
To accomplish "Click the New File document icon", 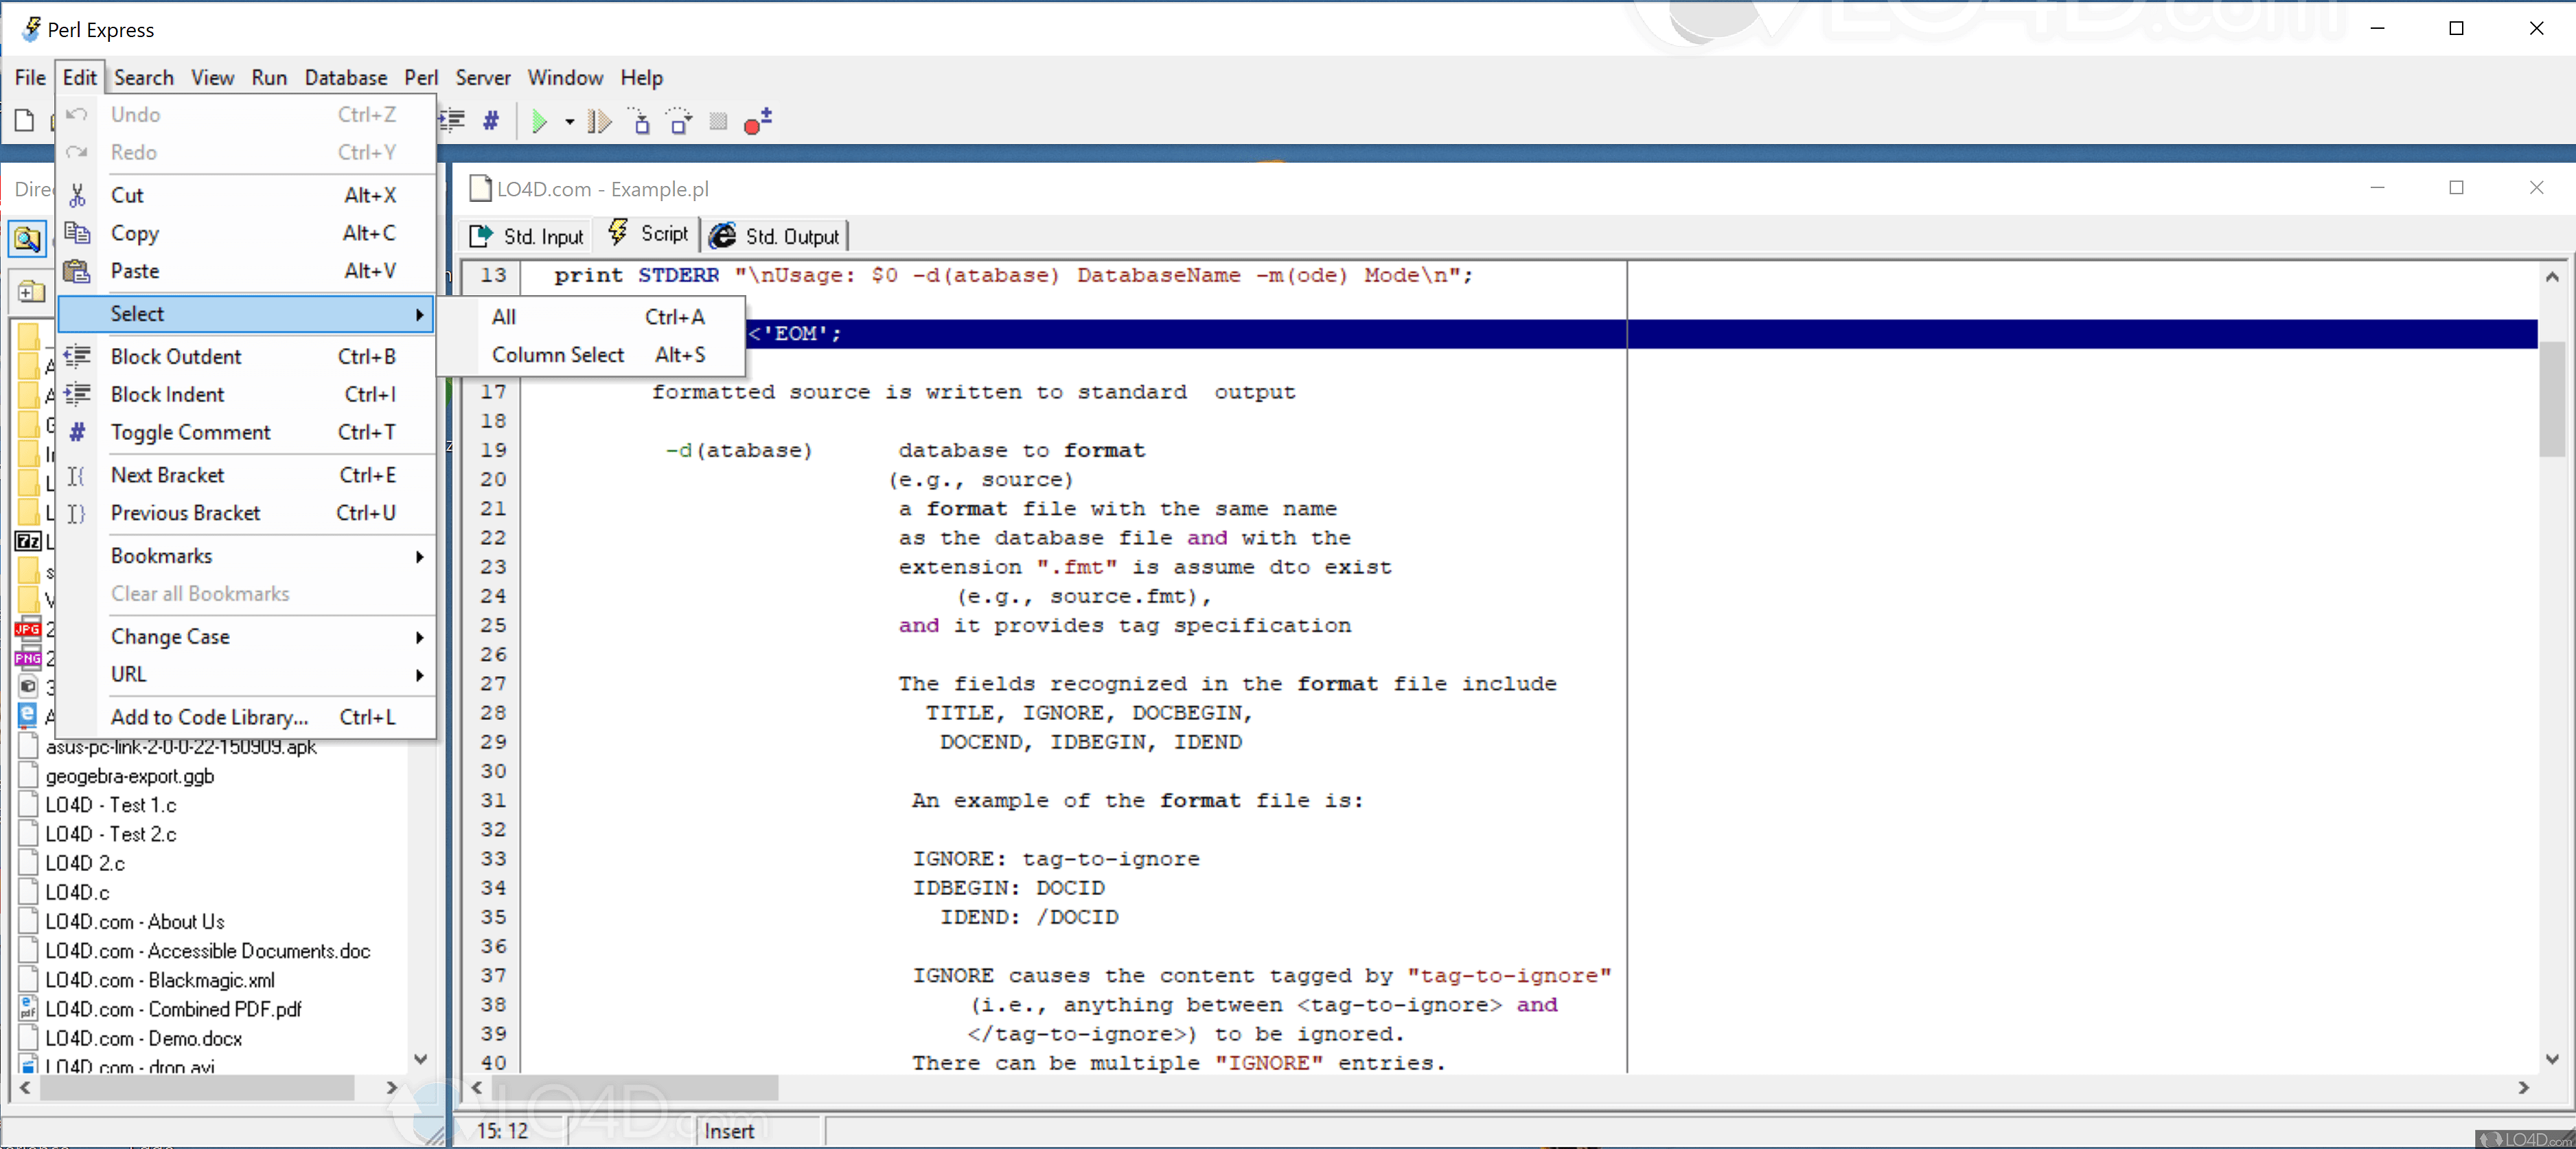I will click(24, 121).
